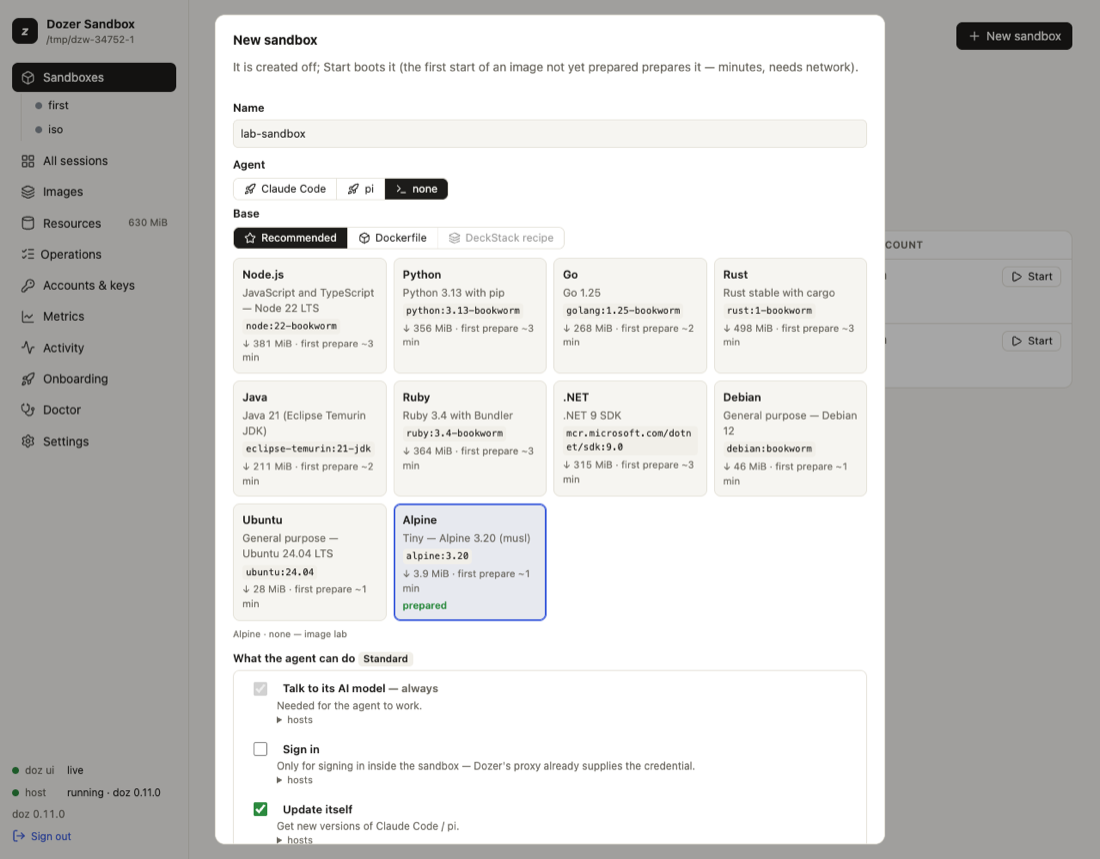Select none as the agent
This screenshot has width=1100, height=859.
tap(416, 189)
